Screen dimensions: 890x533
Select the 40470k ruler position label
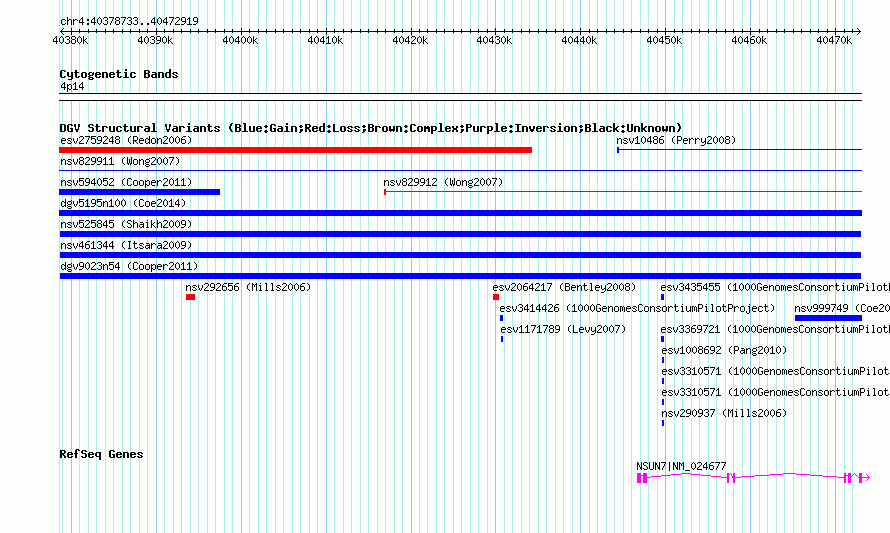[x=834, y=40]
